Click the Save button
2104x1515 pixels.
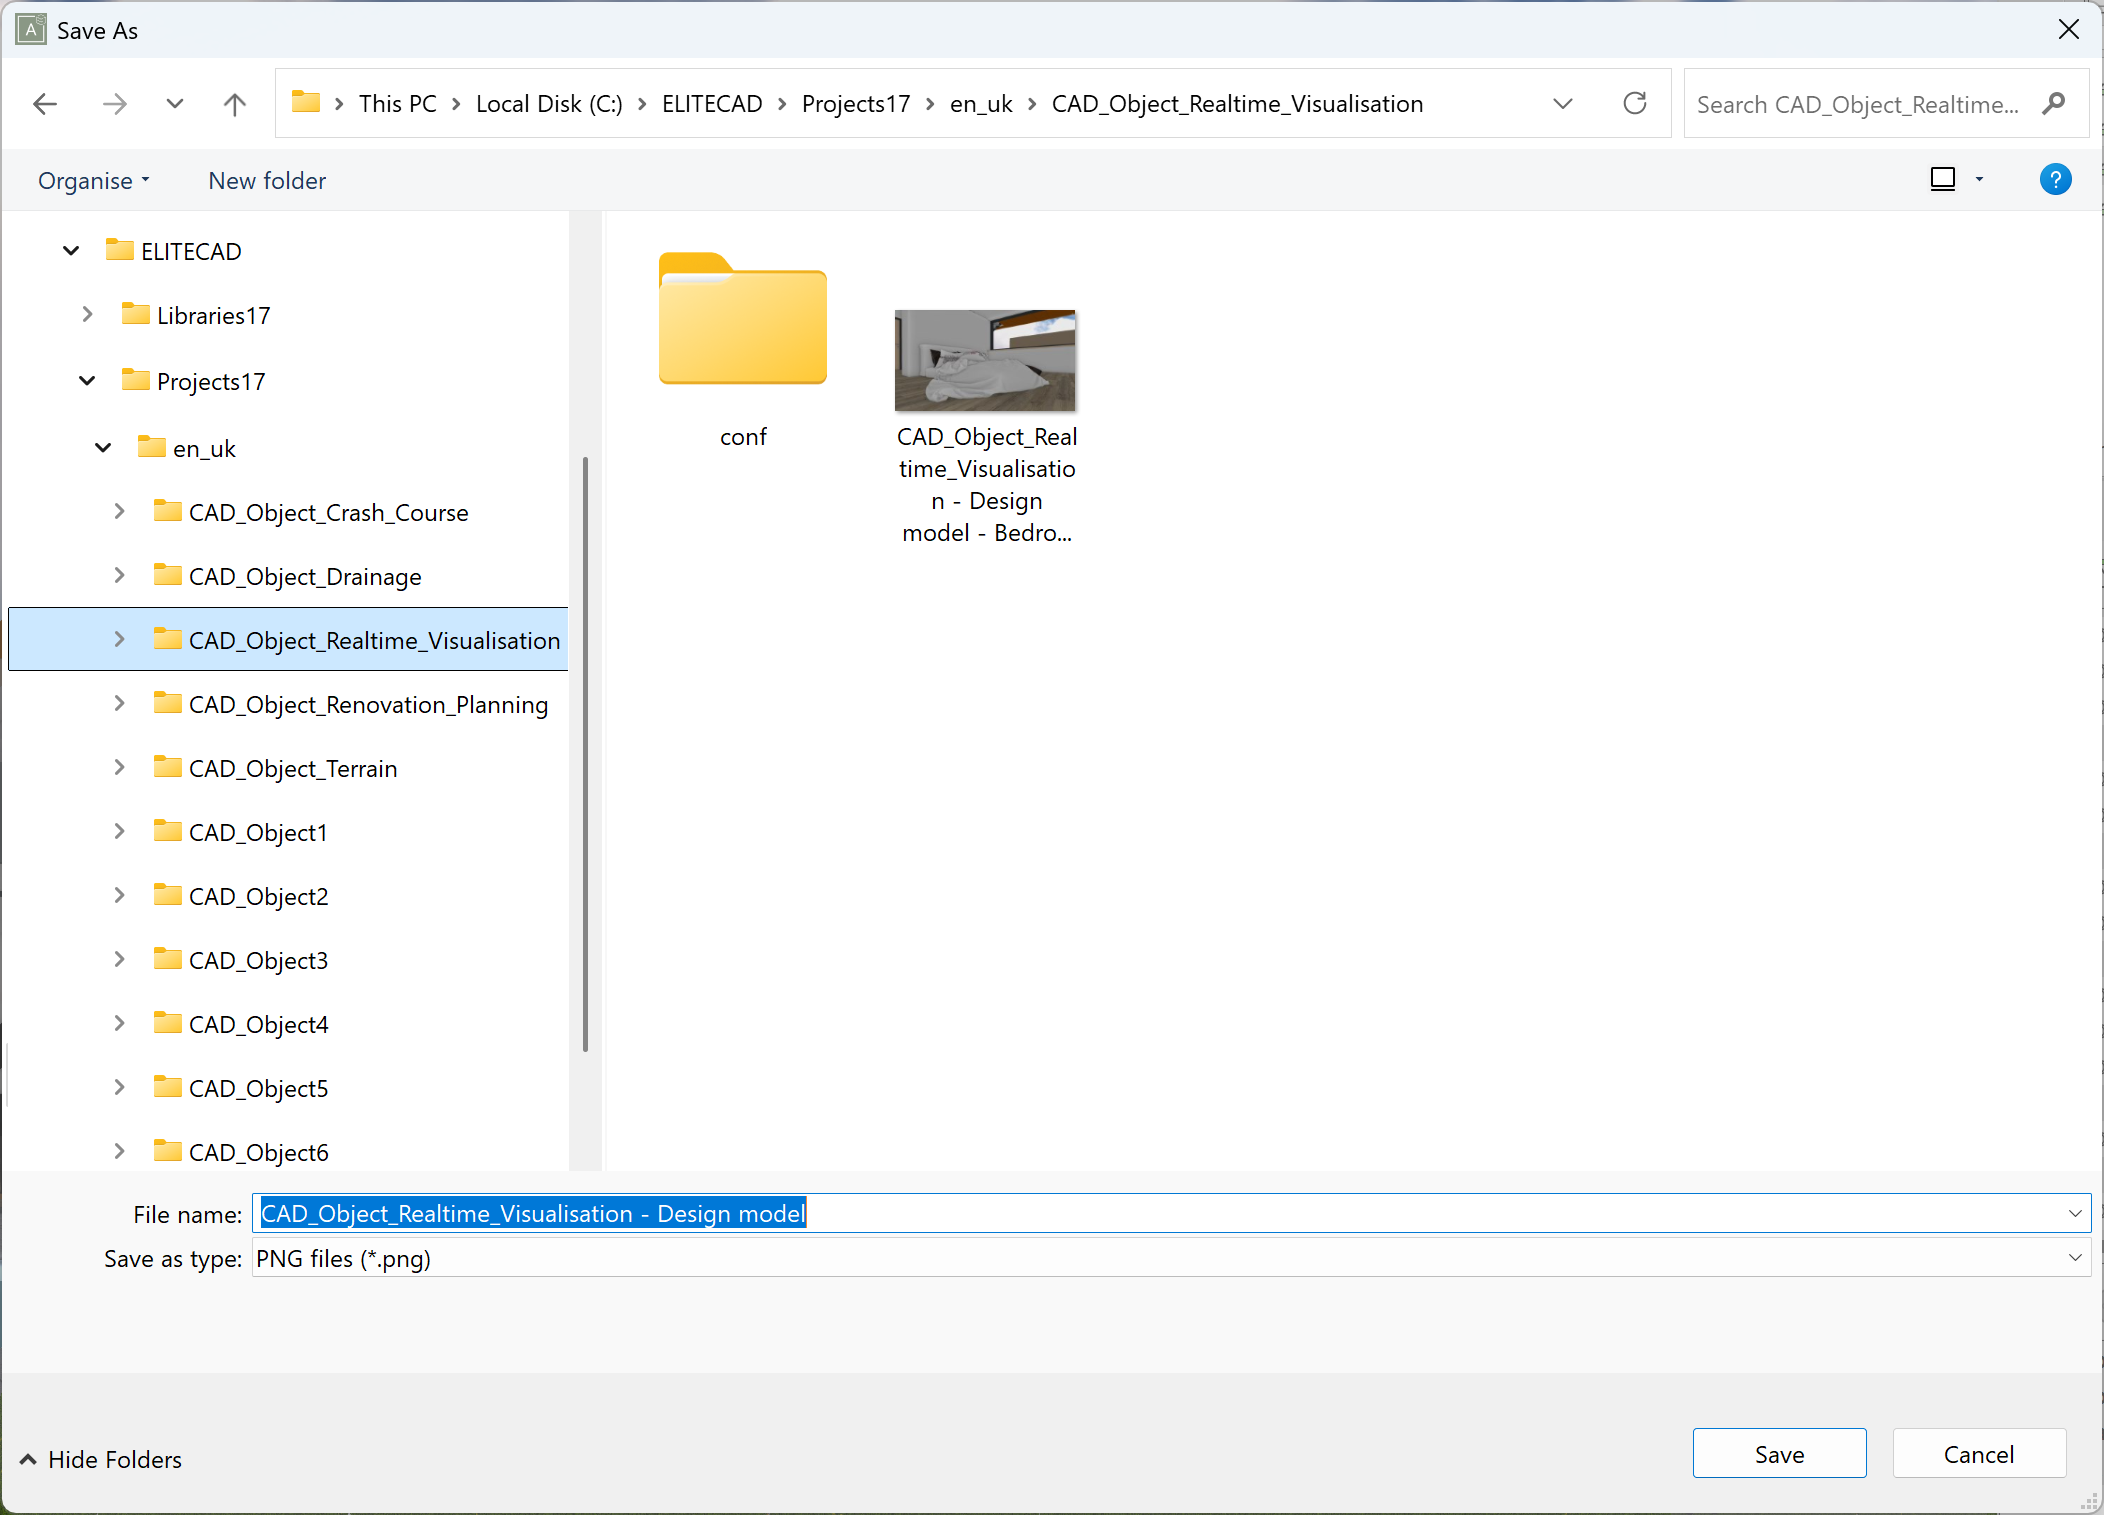pos(1779,1454)
